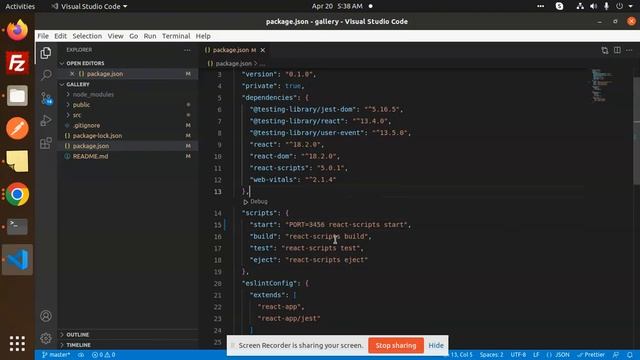The image size is (640, 360).
Task: Launch FileZilla from the dock
Action: click(x=17, y=63)
